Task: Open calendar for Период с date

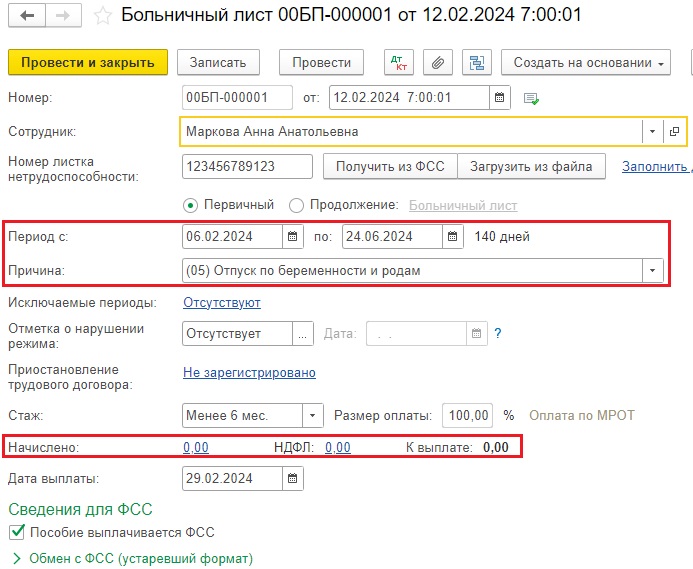Action: click(293, 237)
